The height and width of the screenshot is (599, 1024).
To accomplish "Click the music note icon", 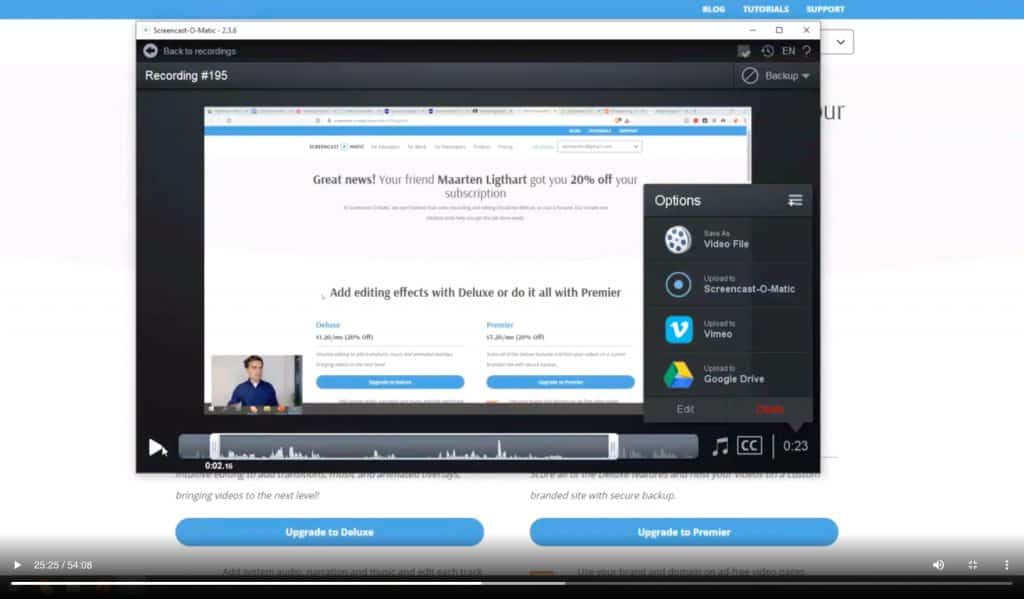I will point(720,446).
